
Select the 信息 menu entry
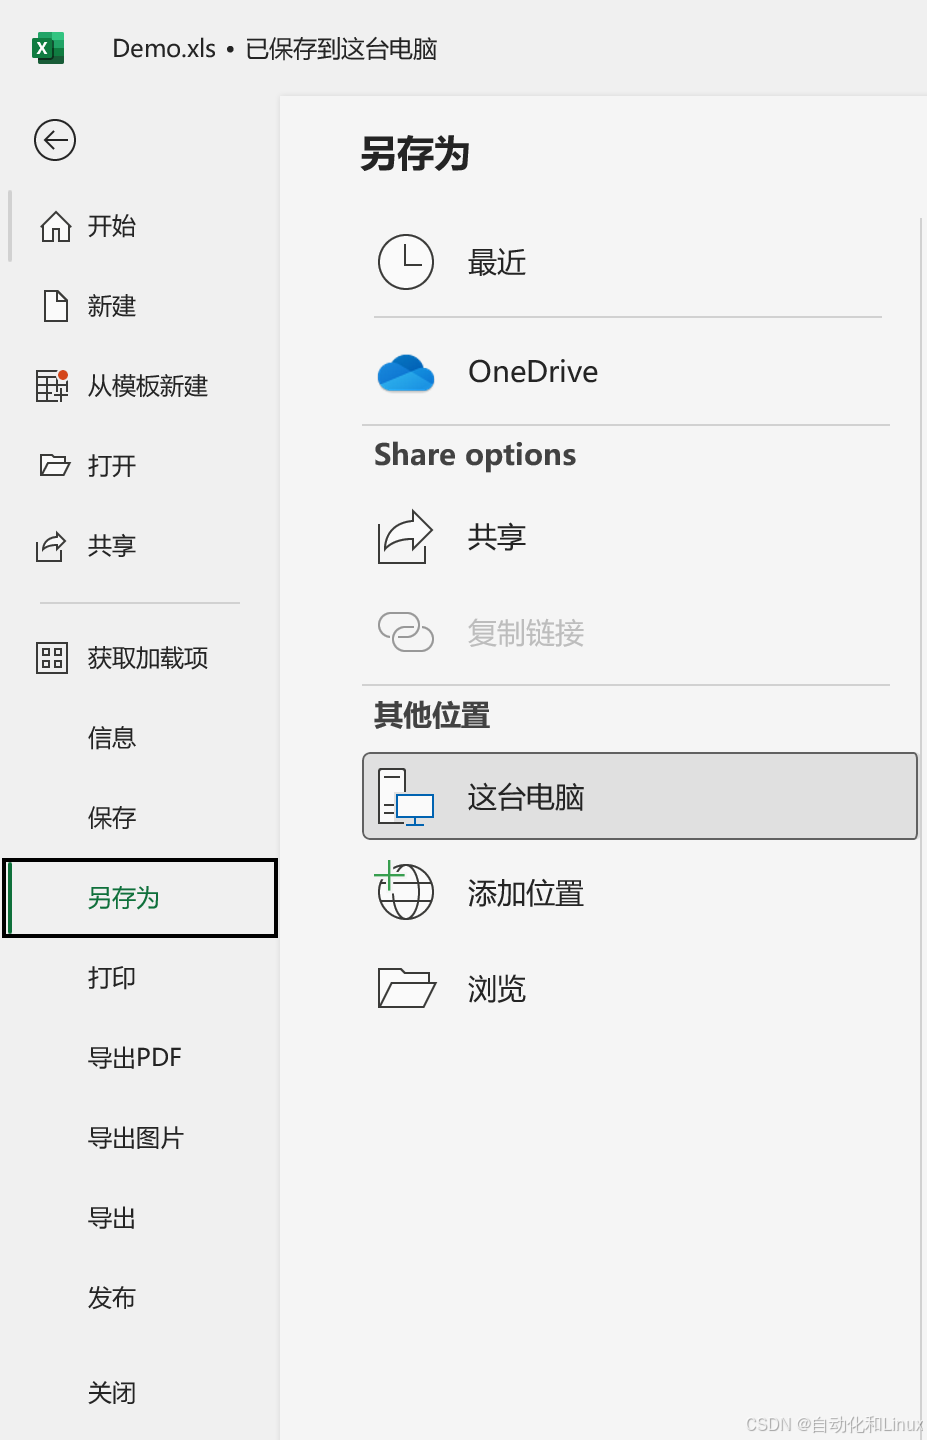(111, 737)
